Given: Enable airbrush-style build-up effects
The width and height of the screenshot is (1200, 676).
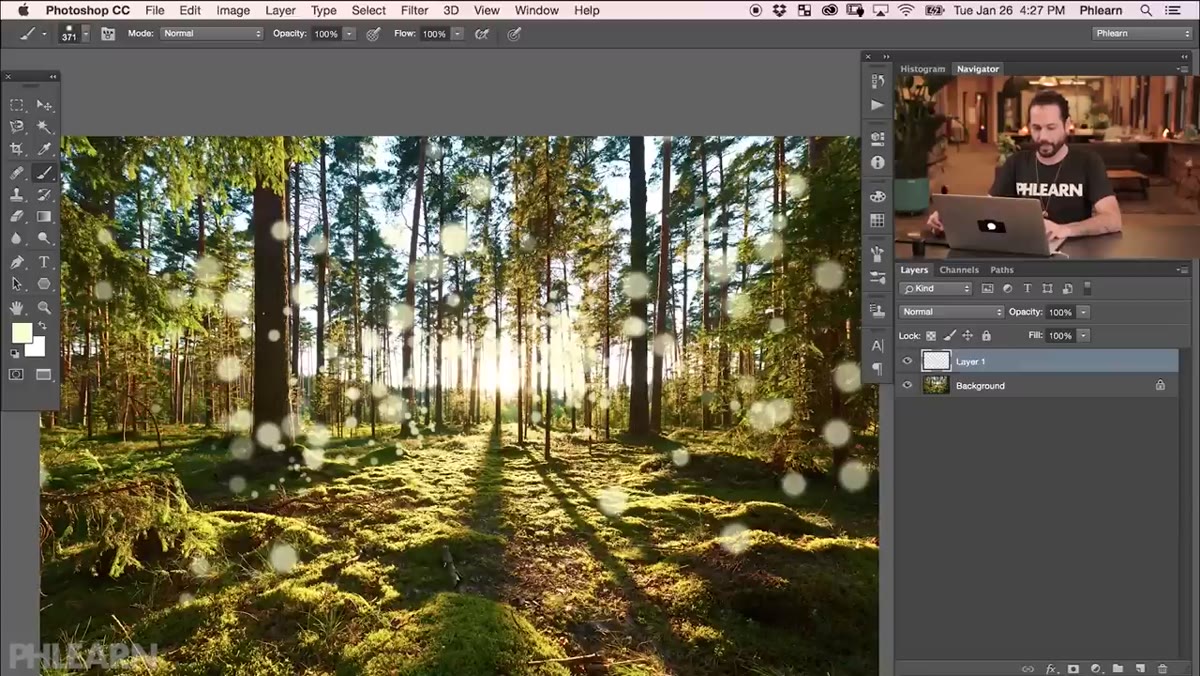Looking at the screenshot, I should [481, 33].
